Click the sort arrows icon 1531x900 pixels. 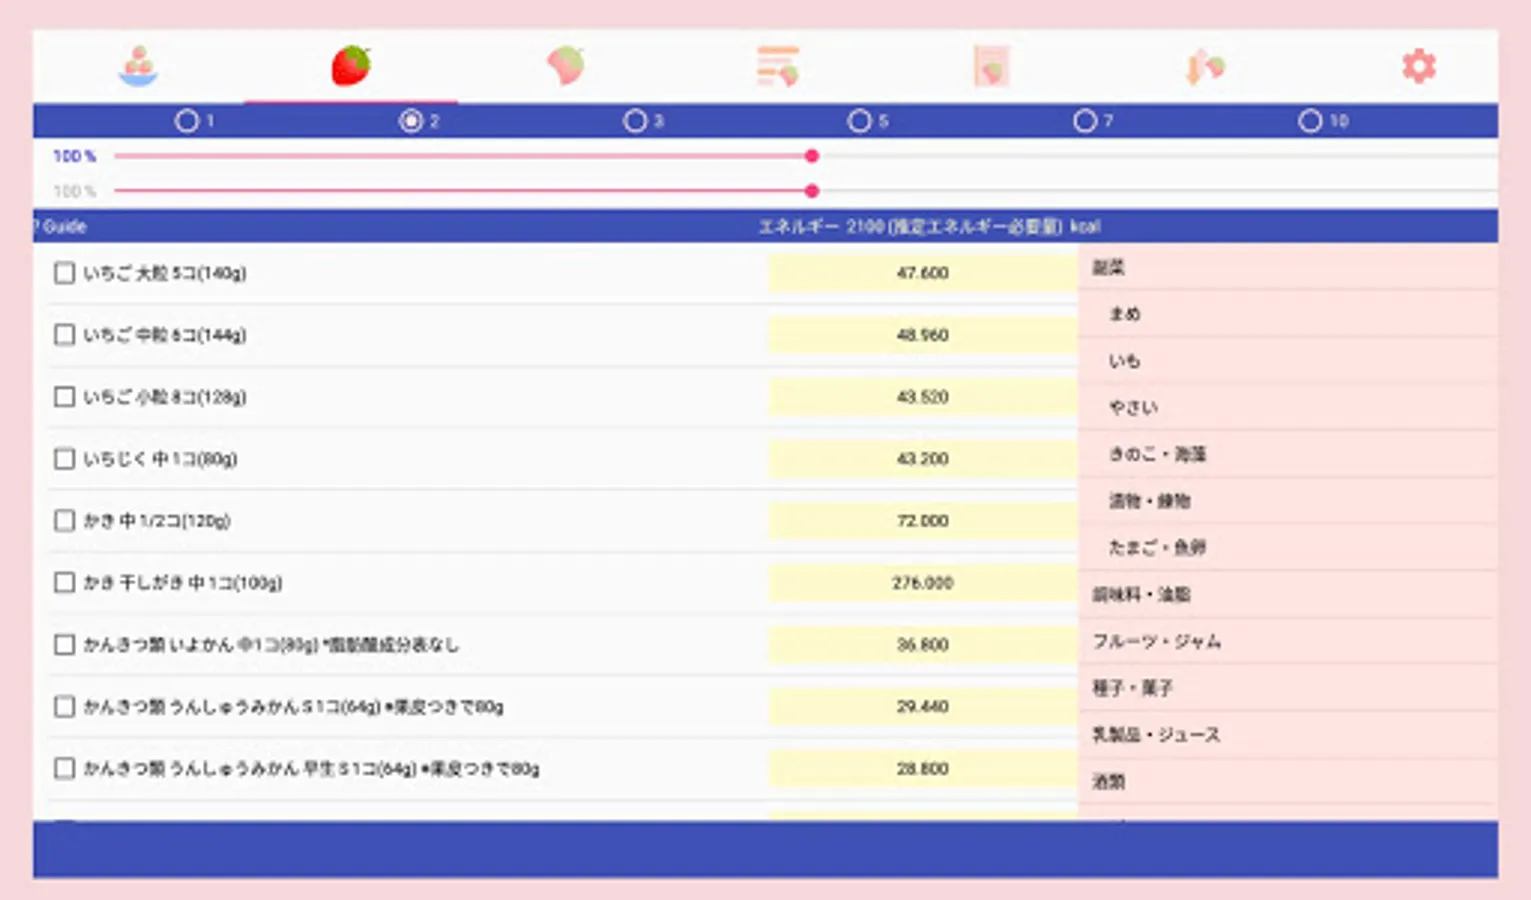coord(1204,64)
